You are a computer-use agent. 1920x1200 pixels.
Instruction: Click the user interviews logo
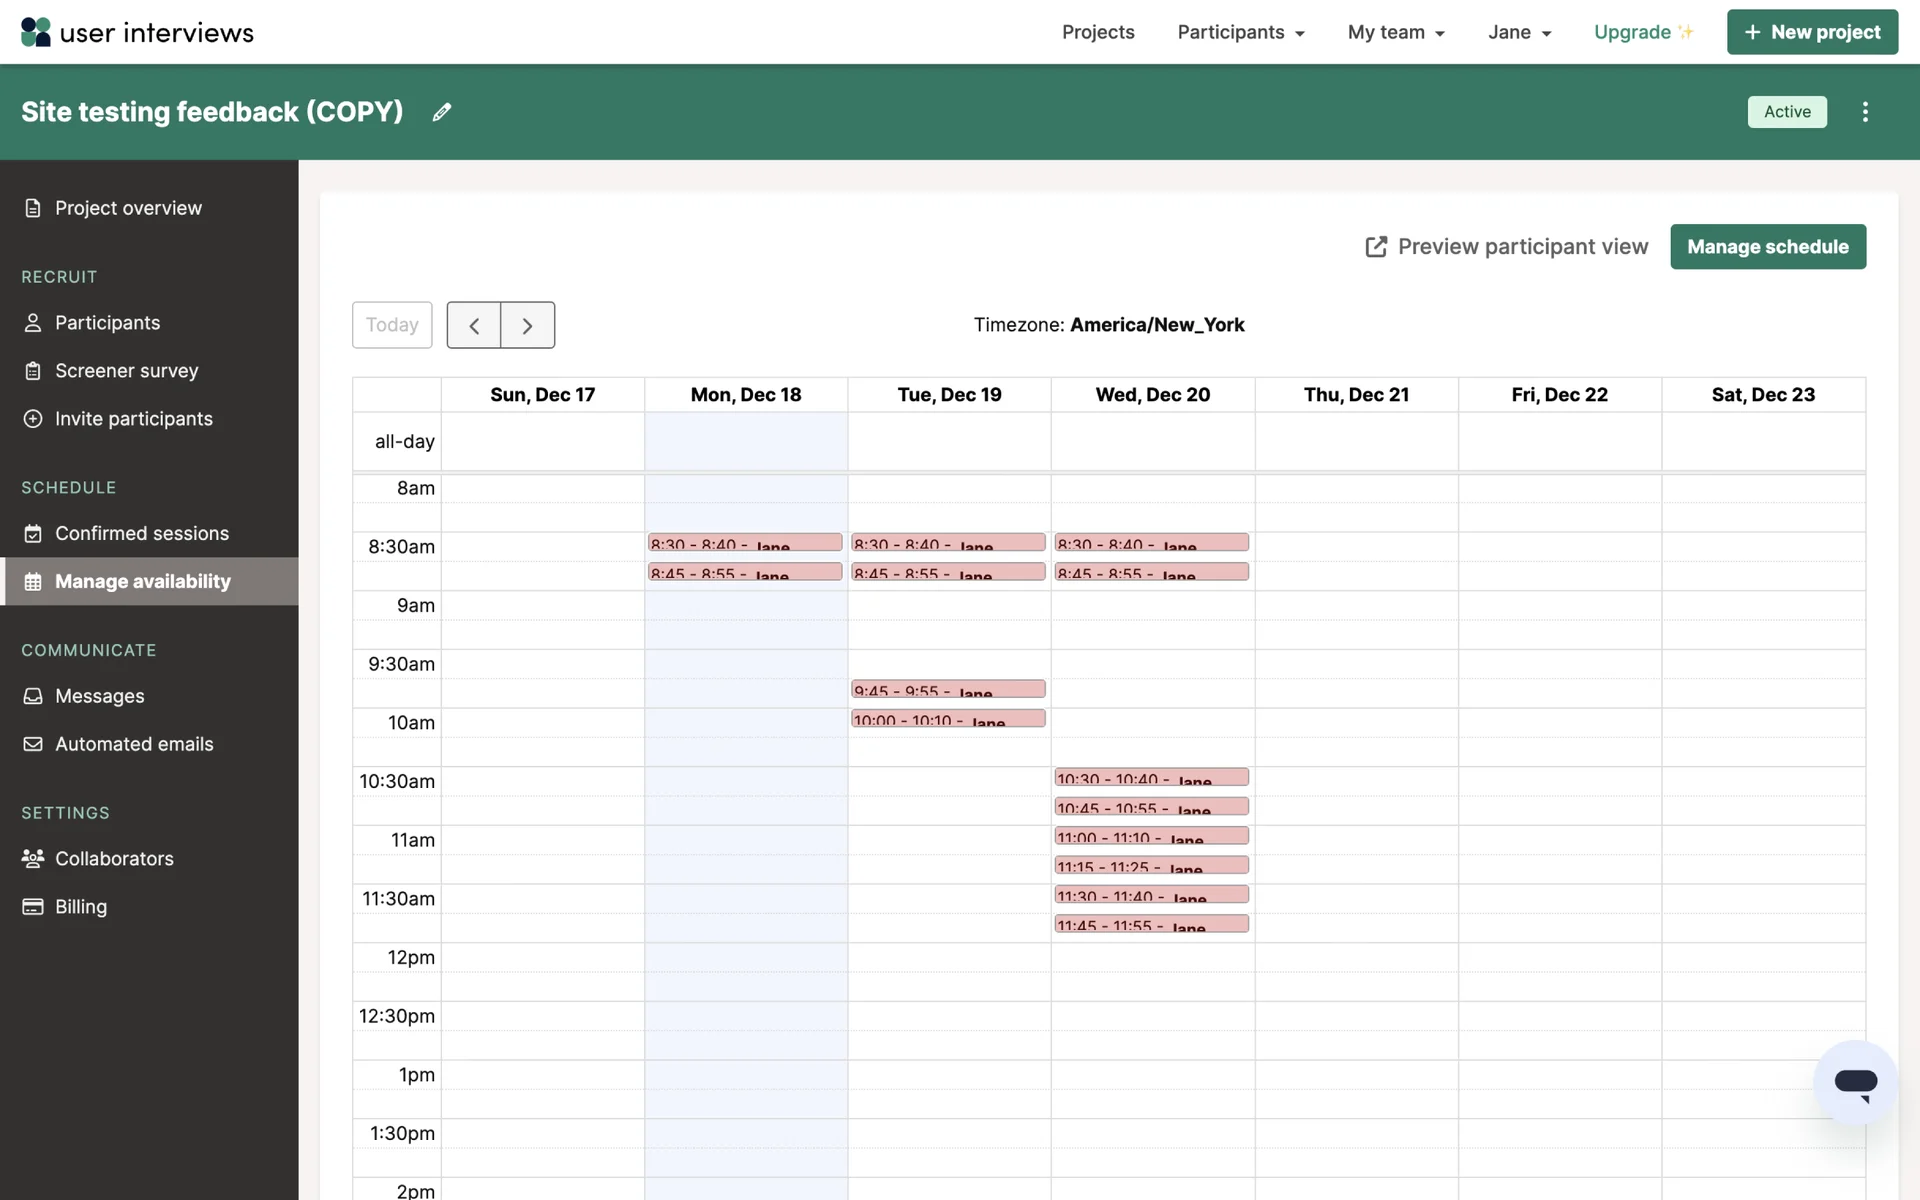tap(137, 32)
